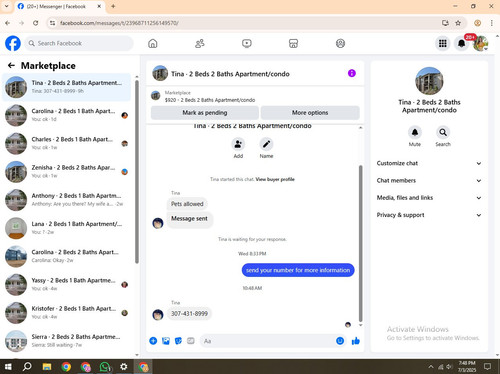This screenshot has height=374, width=500.
Task: Open Chrome's three-dot menu
Action: (x=492, y=23)
